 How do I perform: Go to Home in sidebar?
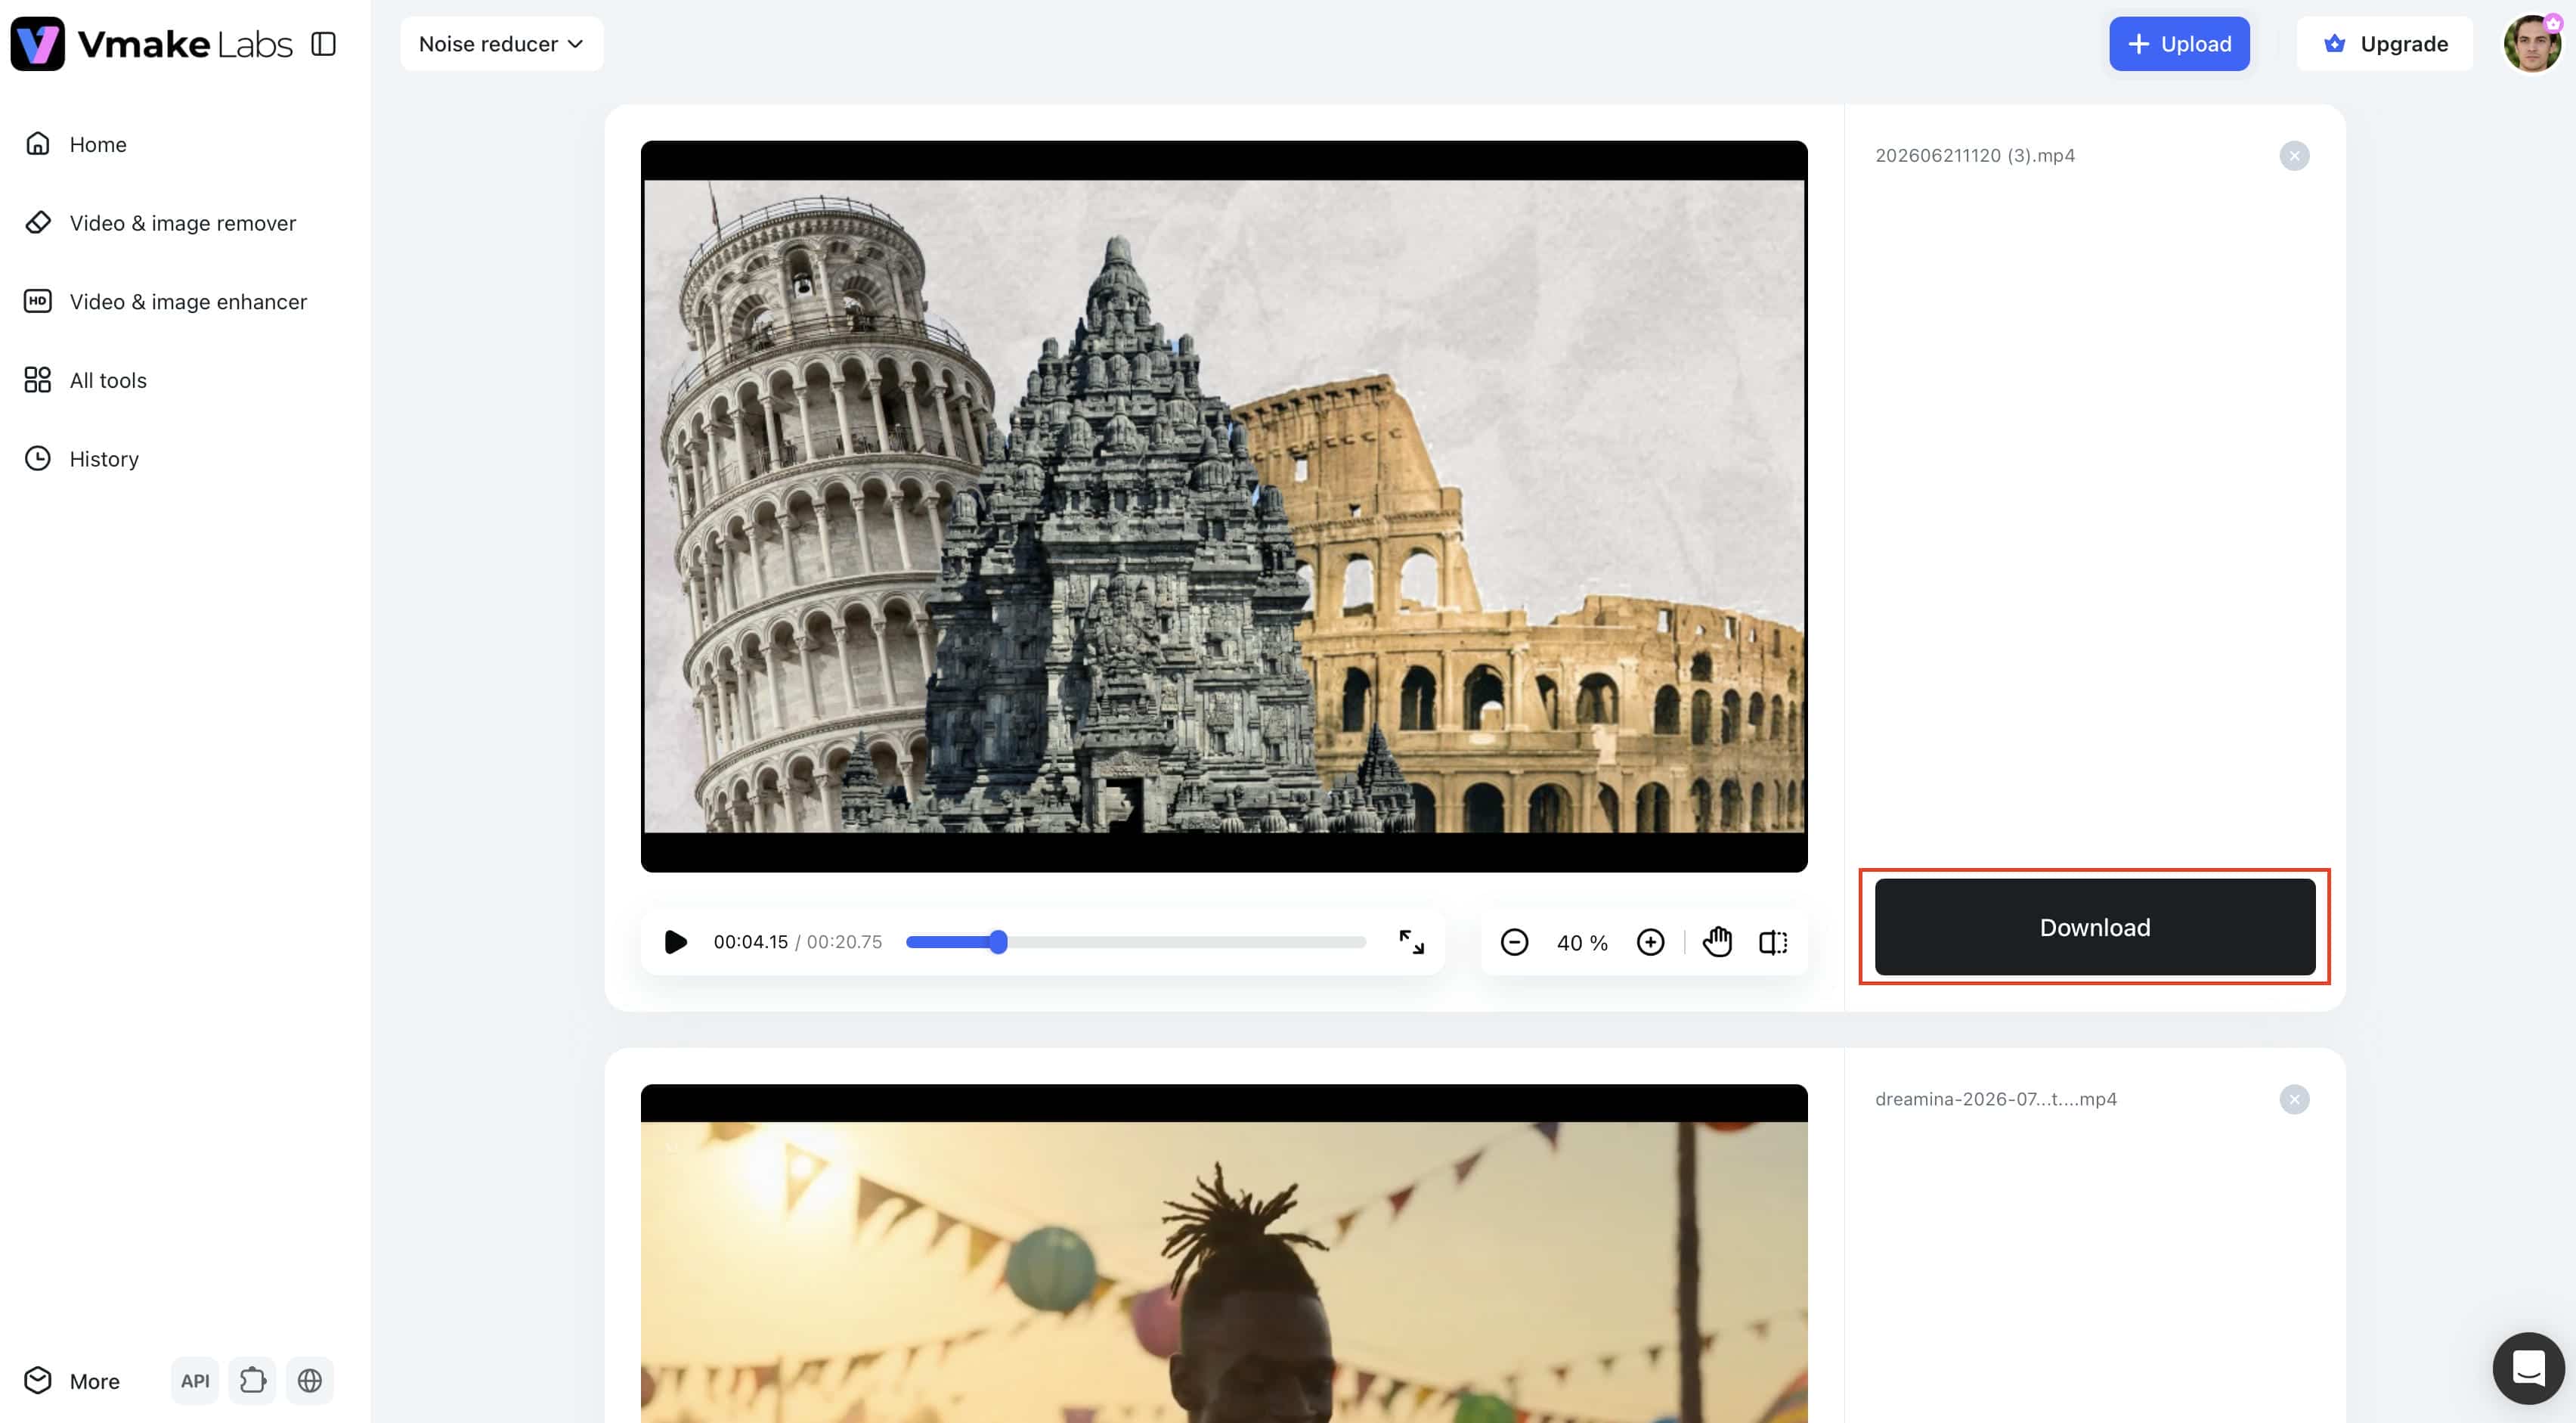(98, 144)
